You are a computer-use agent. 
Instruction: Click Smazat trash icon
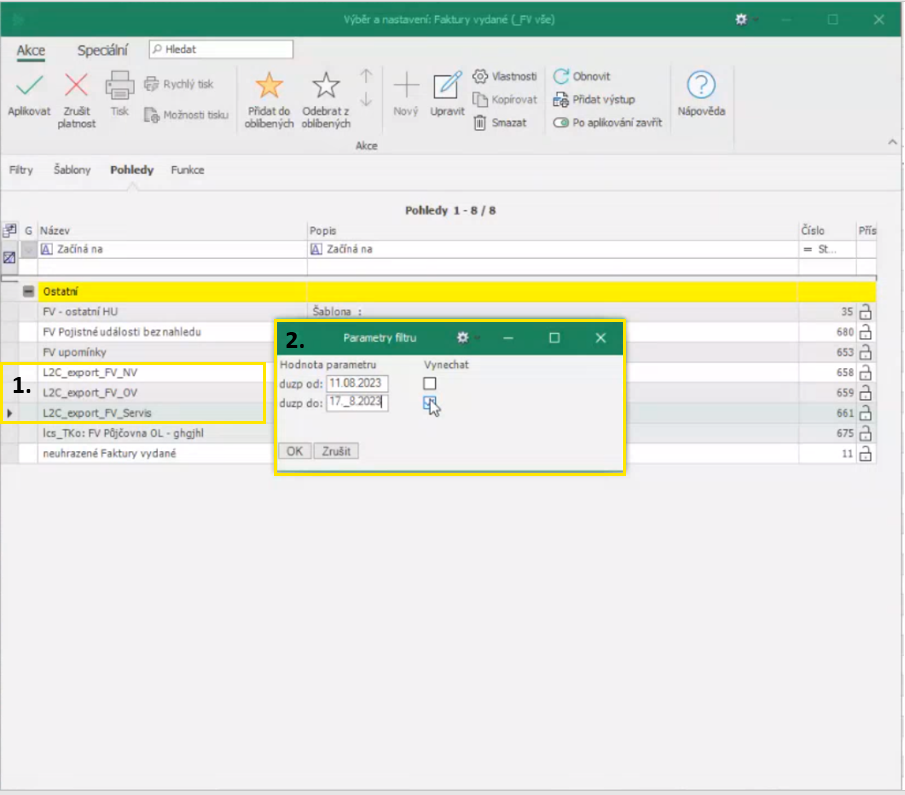pyautogui.click(x=480, y=123)
